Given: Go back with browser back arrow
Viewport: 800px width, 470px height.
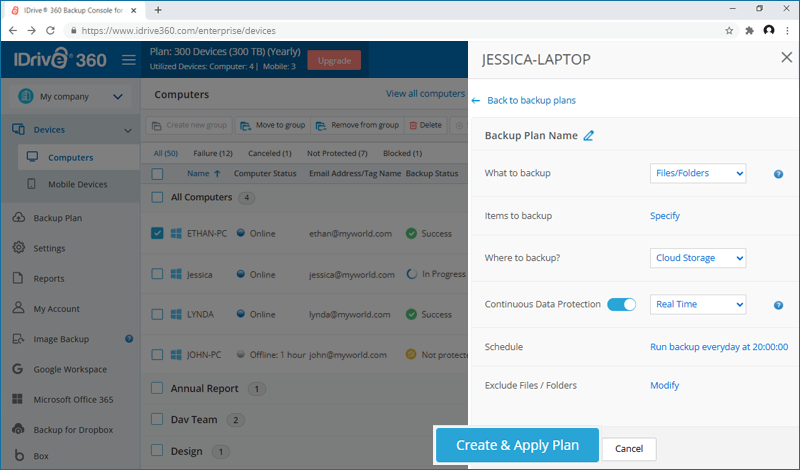Looking at the screenshot, I should [x=13, y=31].
